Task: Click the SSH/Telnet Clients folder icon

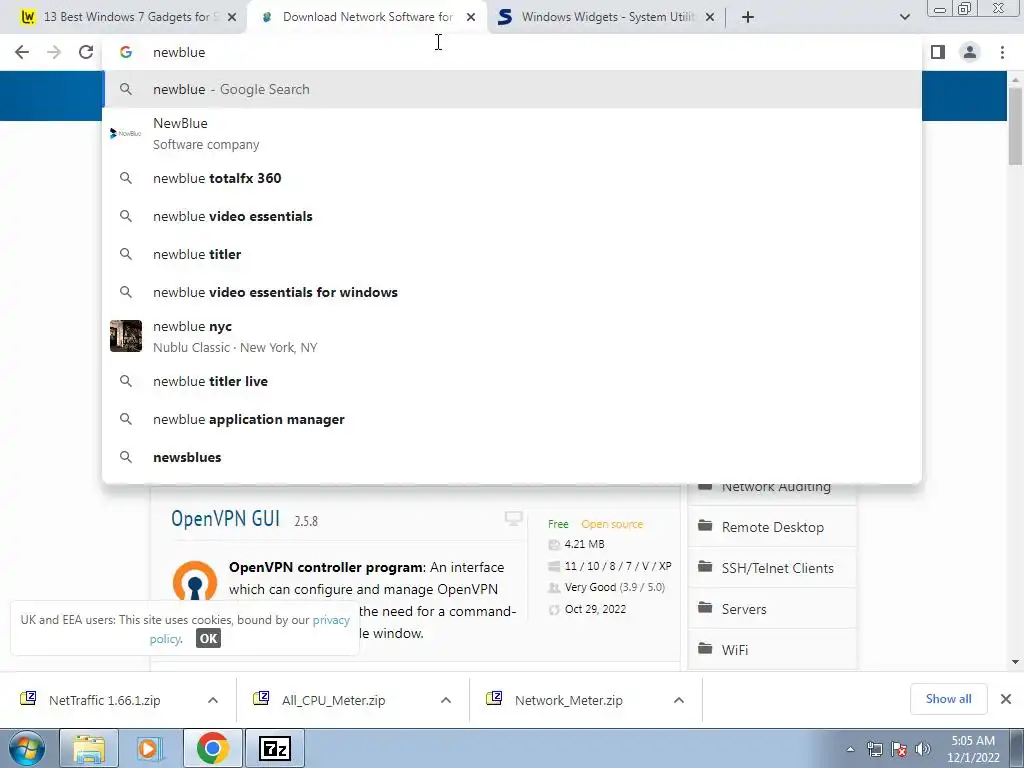Action: click(x=705, y=566)
